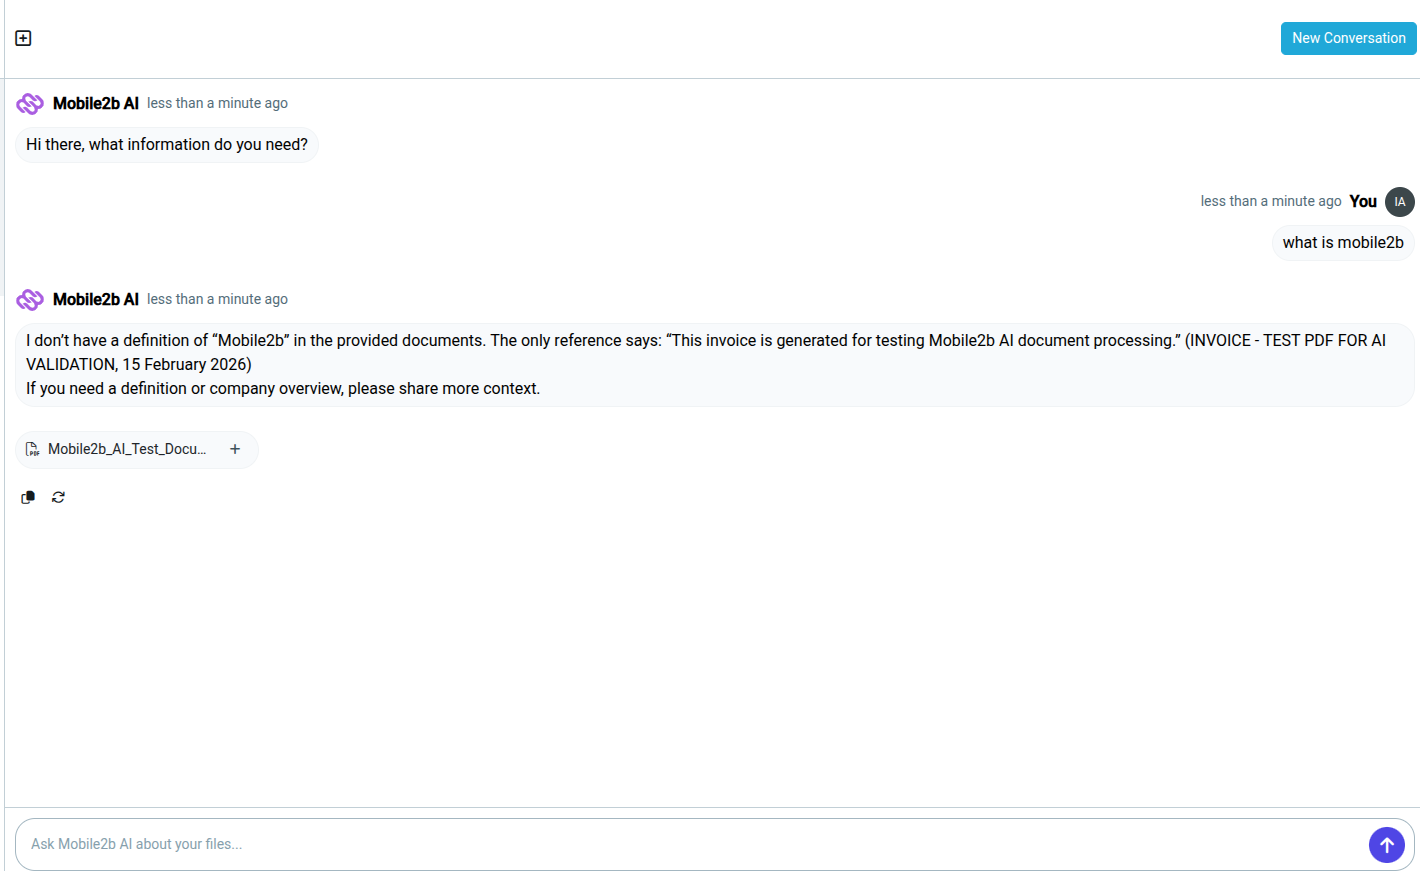Image resolution: width=1420 pixels, height=871 pixels.
Task: Open a new chat with the plus icon top-left
Action: click(x=22, y=37)
